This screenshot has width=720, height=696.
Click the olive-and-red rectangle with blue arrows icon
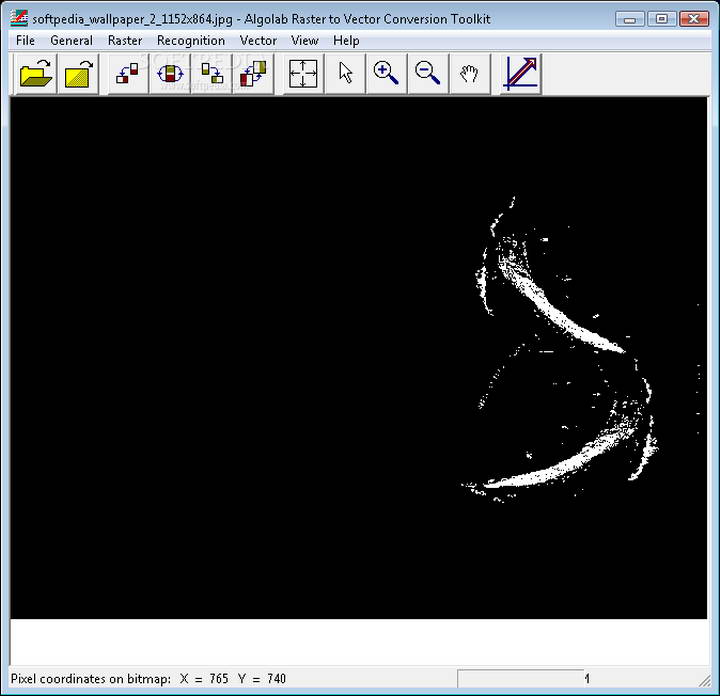pyautogui.click(x=170, y=73)
